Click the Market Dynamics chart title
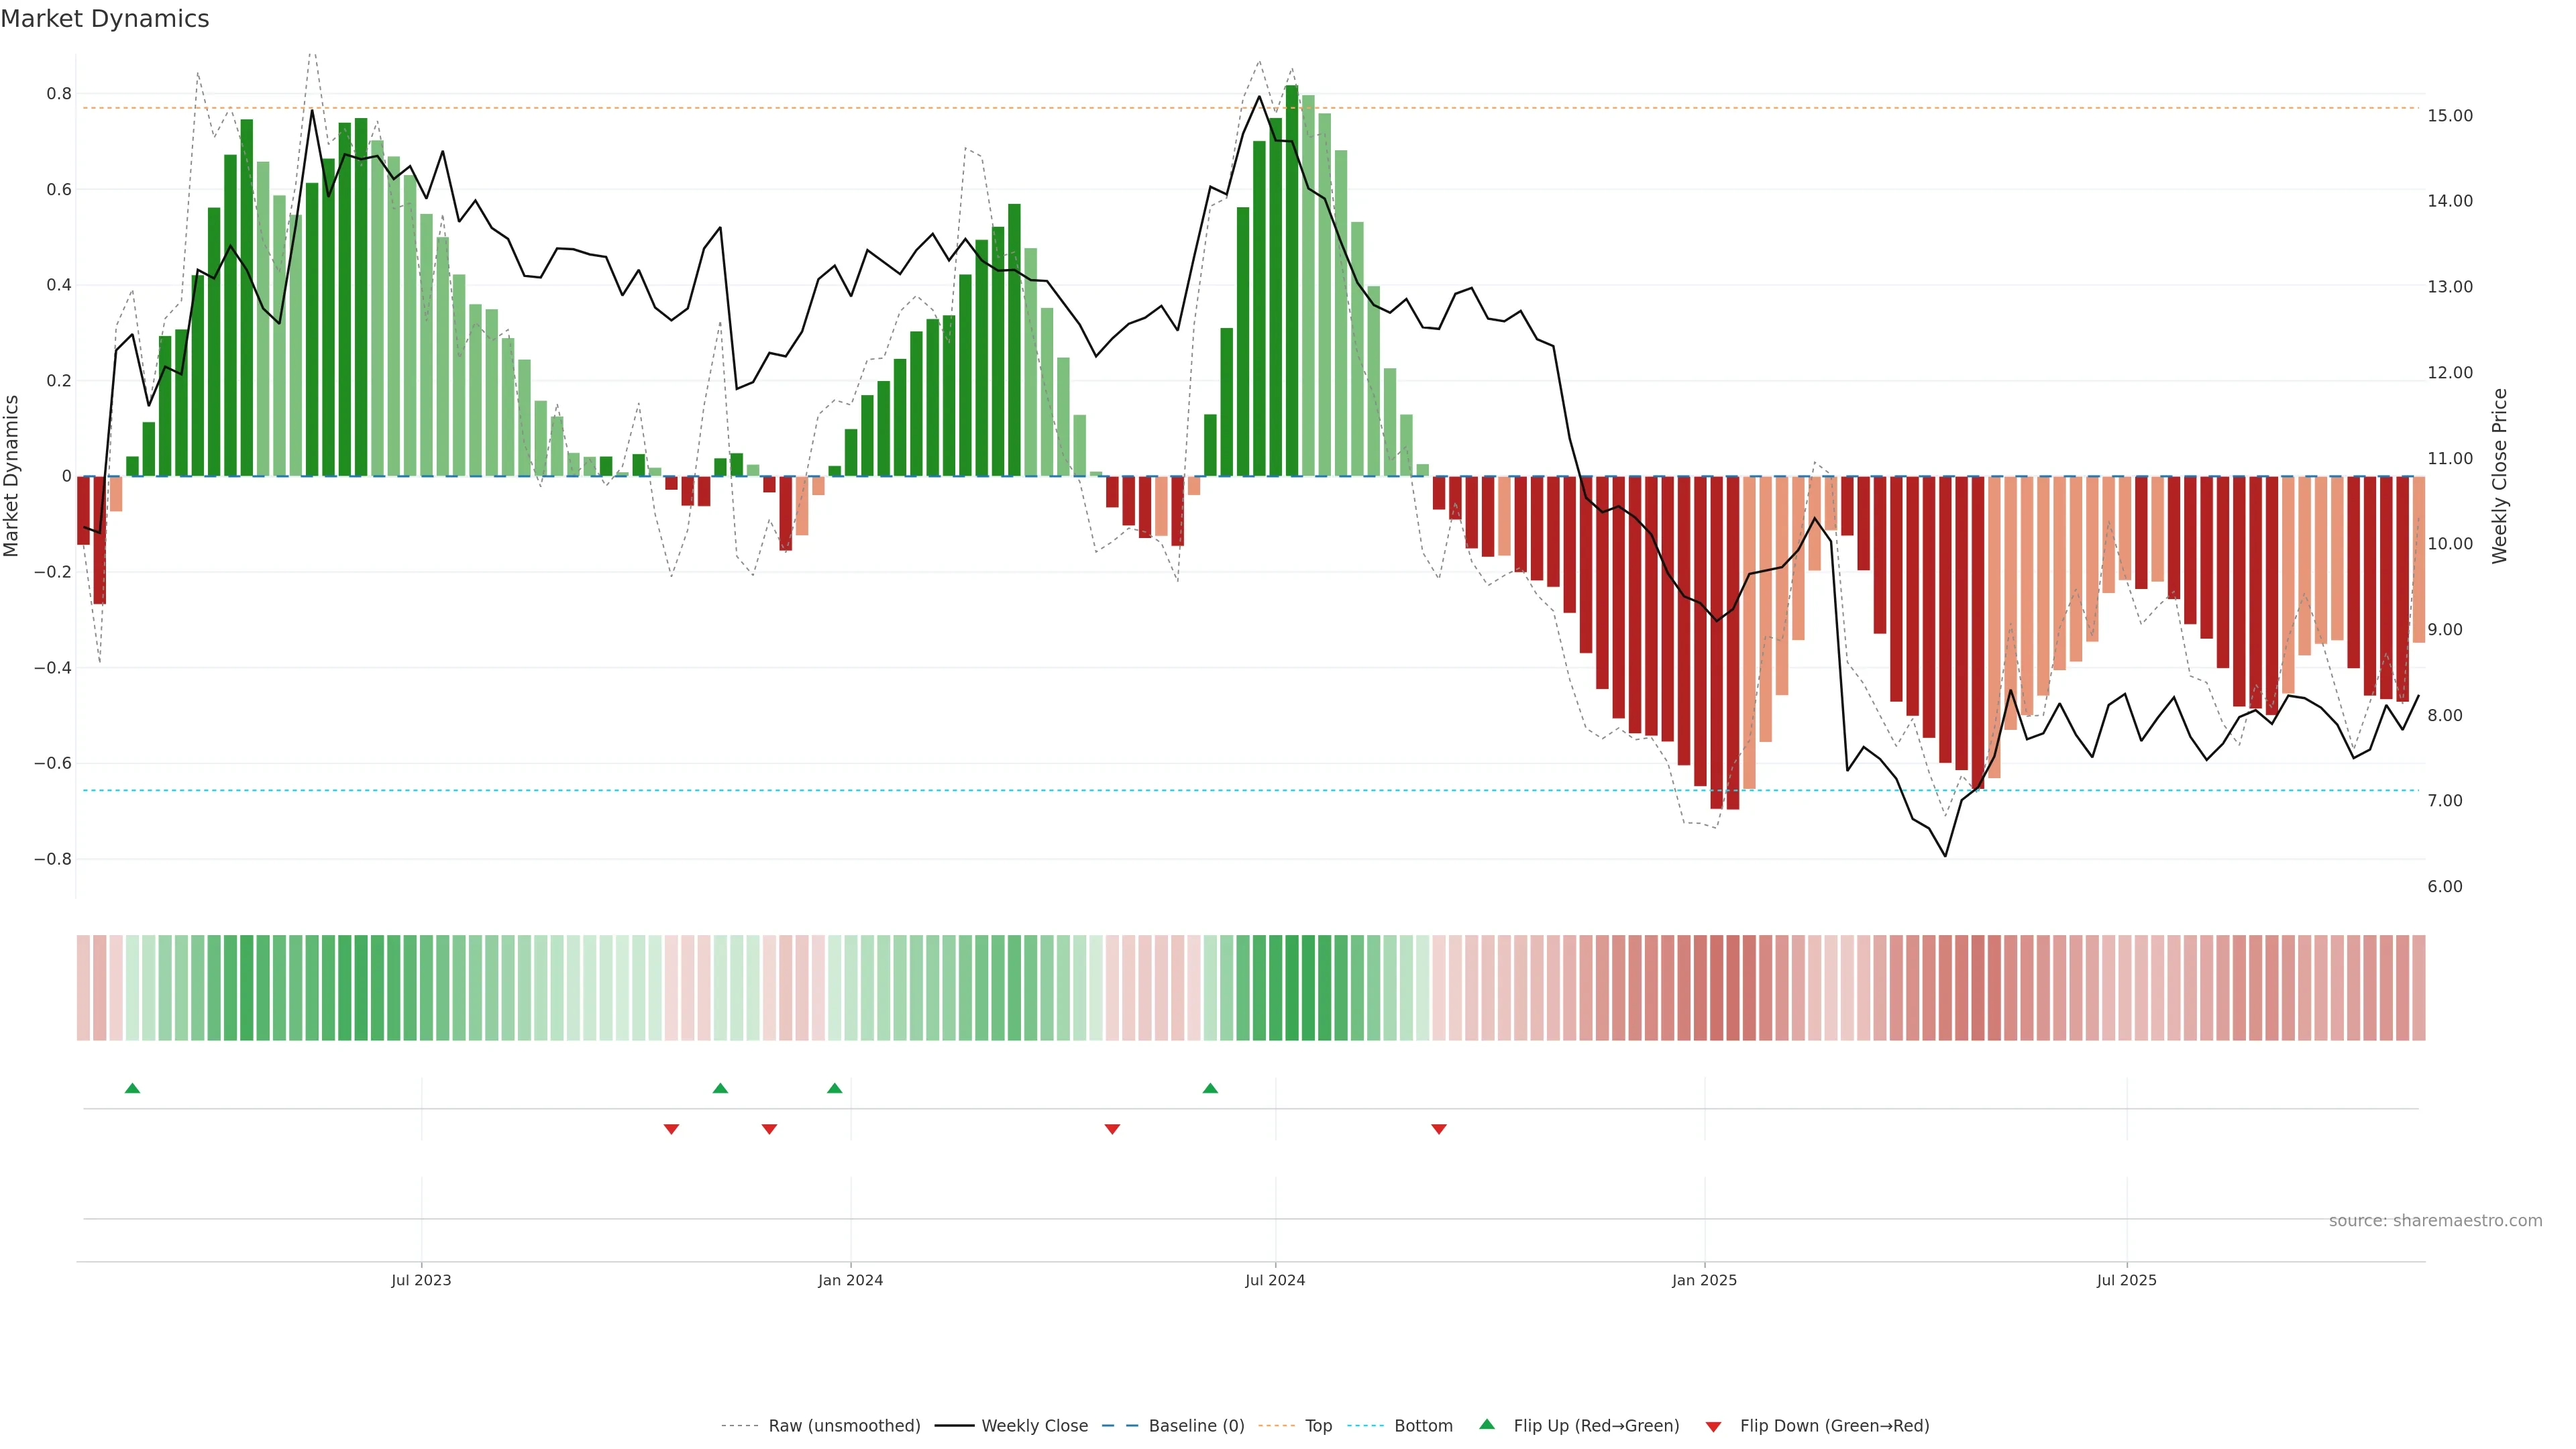Viewport: 2576px width, 1449px height. (105, 19)
